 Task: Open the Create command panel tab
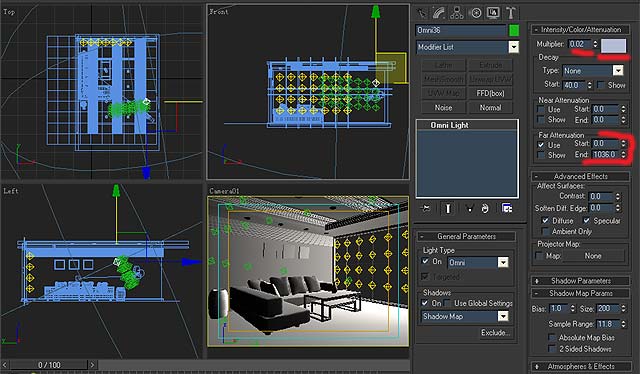coord(421,13)
